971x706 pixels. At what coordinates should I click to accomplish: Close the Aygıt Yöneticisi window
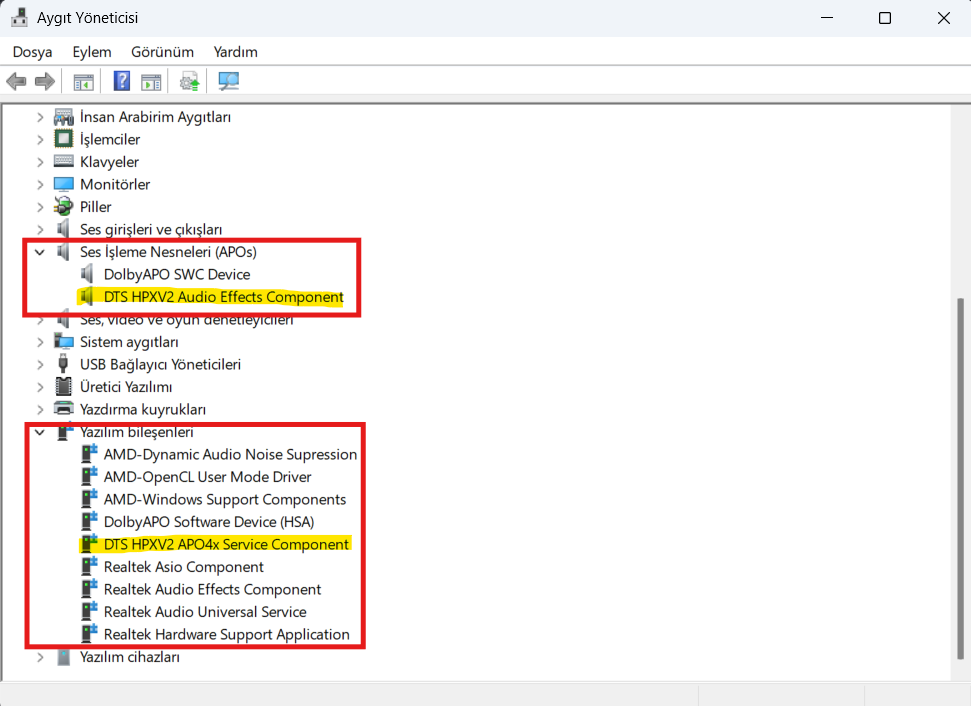coord(944,18)
